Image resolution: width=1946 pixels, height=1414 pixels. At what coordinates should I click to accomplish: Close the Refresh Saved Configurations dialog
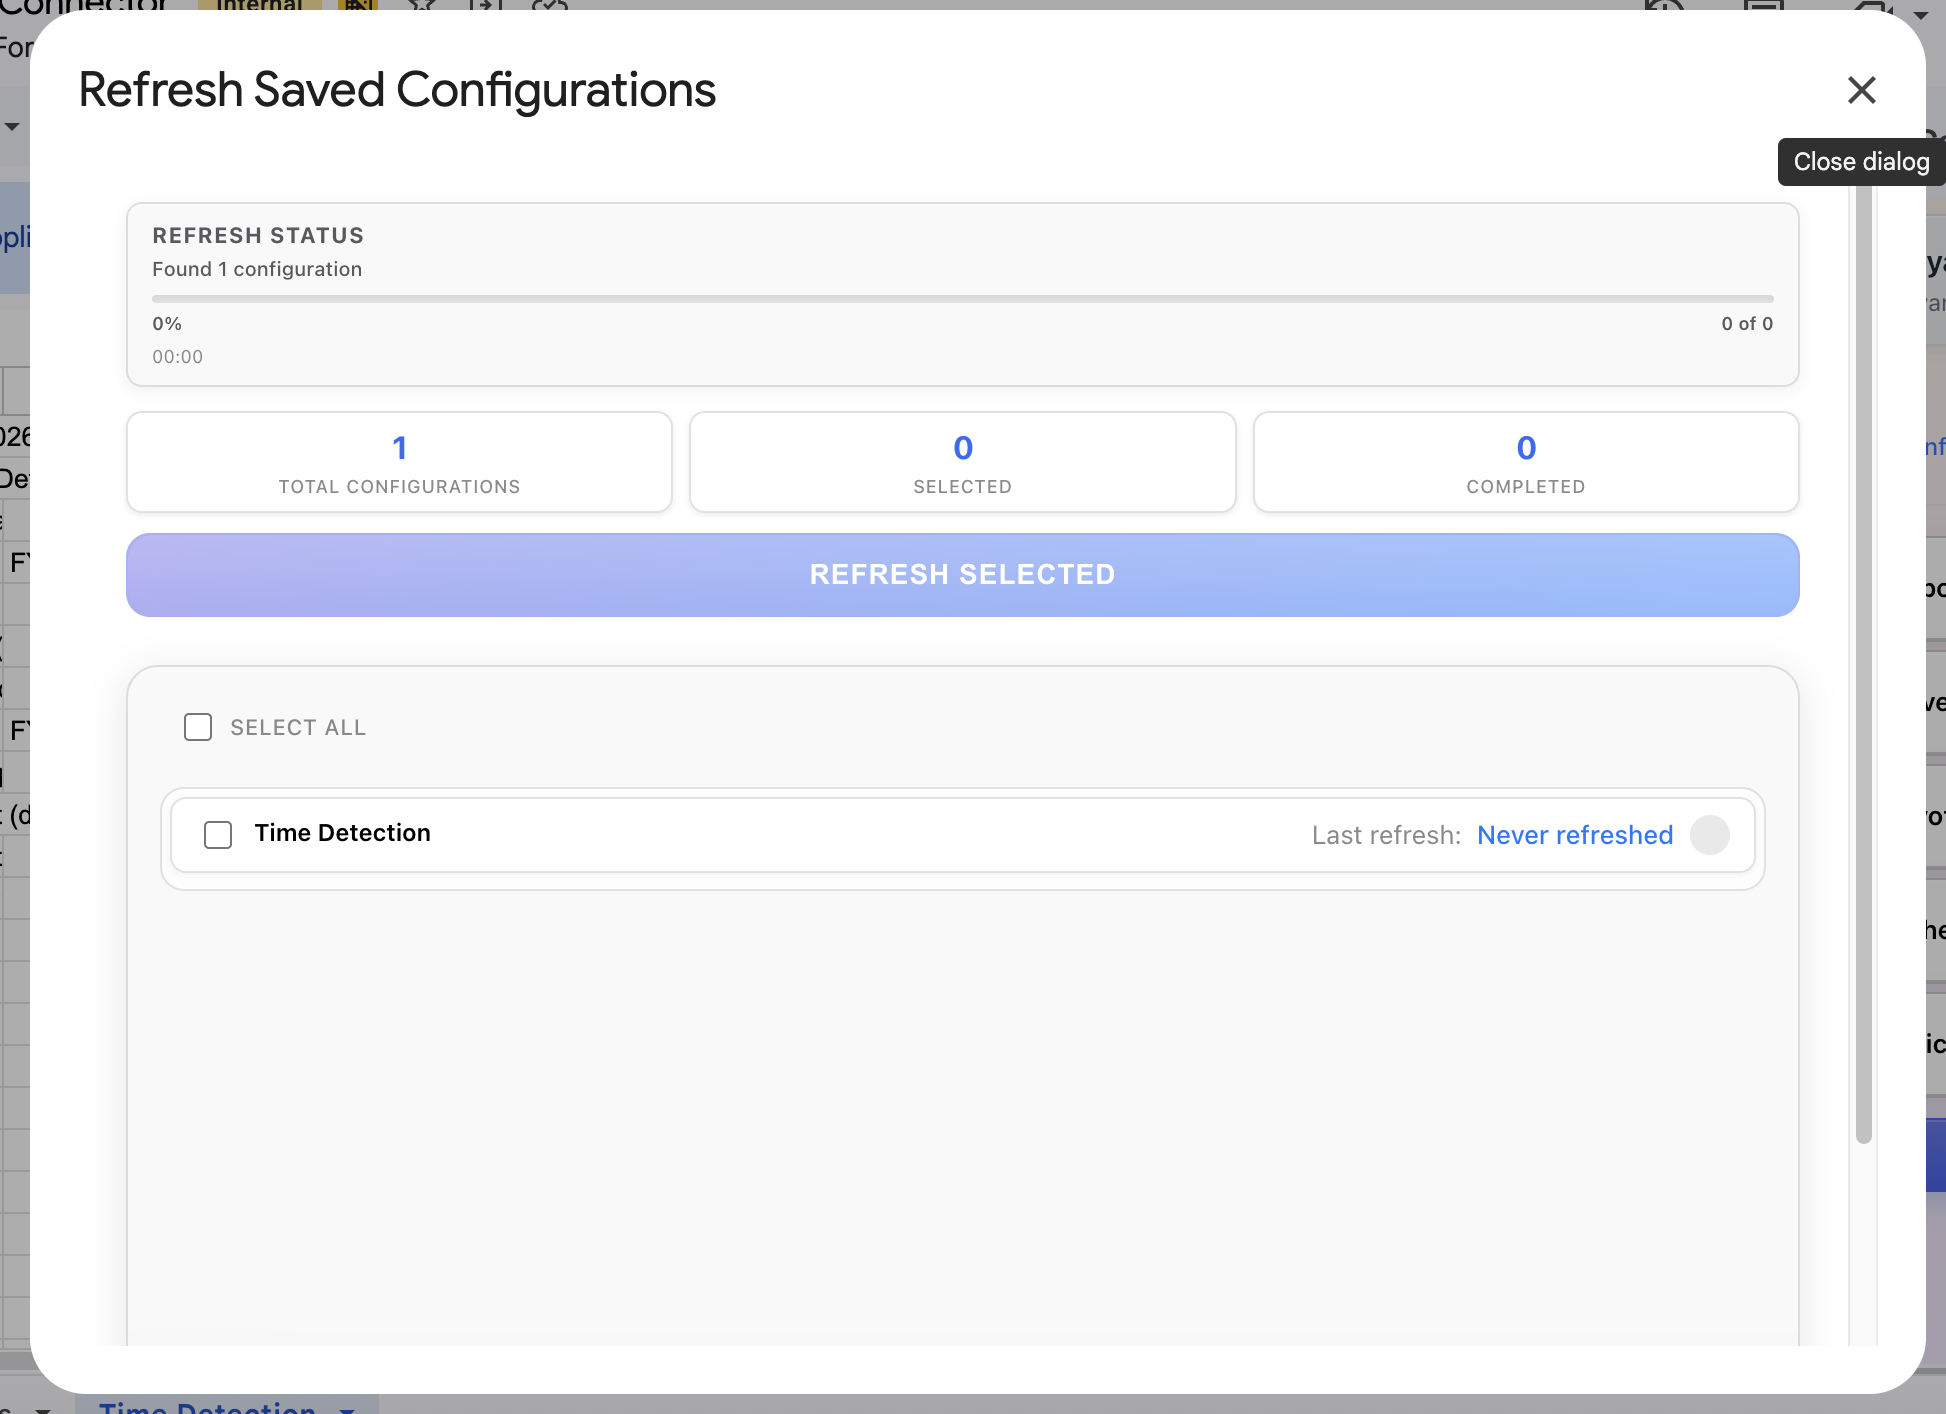pyautogui.click(x=1861, y=90)
